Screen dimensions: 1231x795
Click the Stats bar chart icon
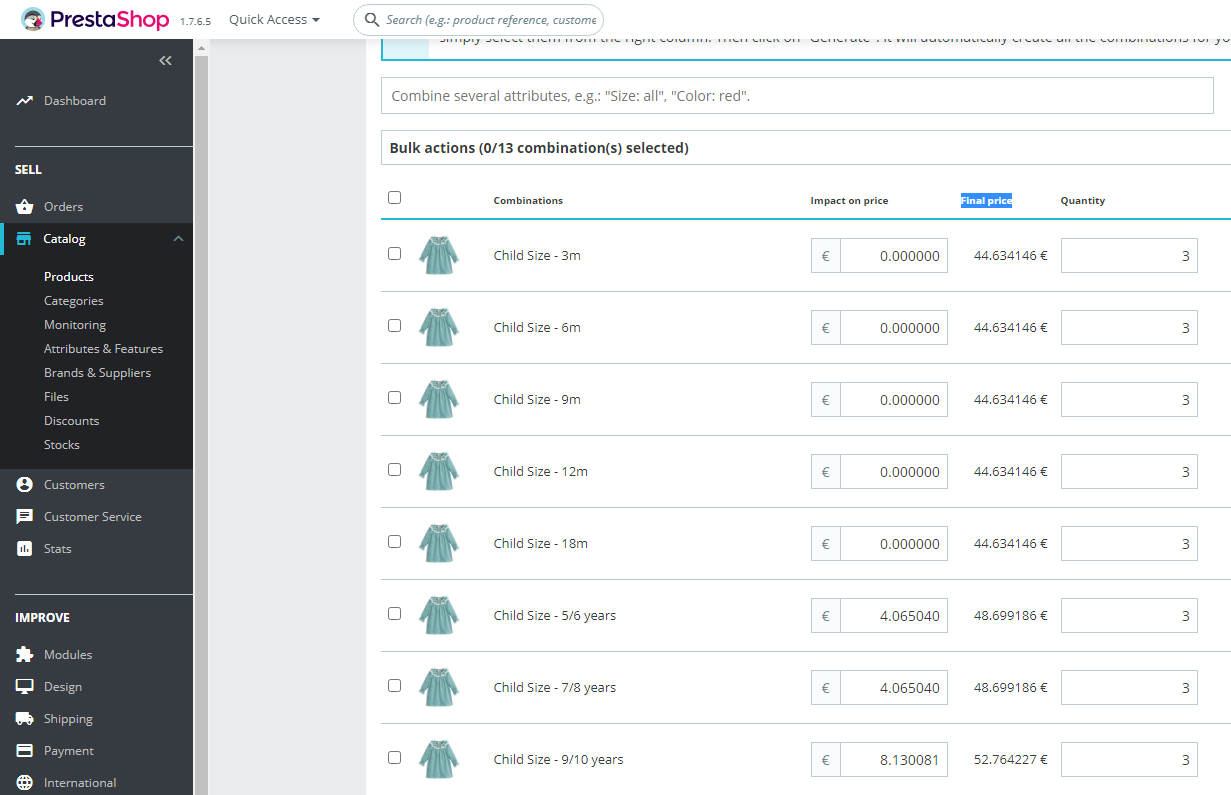coord(25,549)
